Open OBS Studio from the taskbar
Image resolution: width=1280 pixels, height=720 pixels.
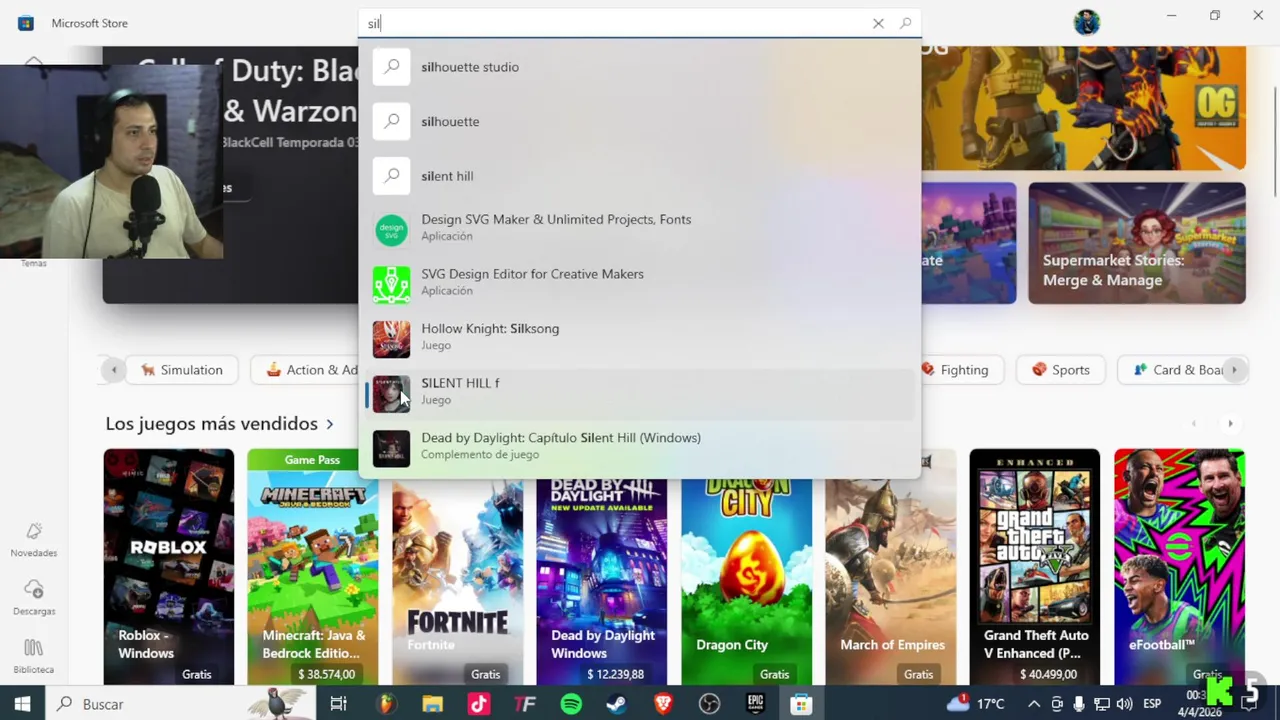[709, 704]
